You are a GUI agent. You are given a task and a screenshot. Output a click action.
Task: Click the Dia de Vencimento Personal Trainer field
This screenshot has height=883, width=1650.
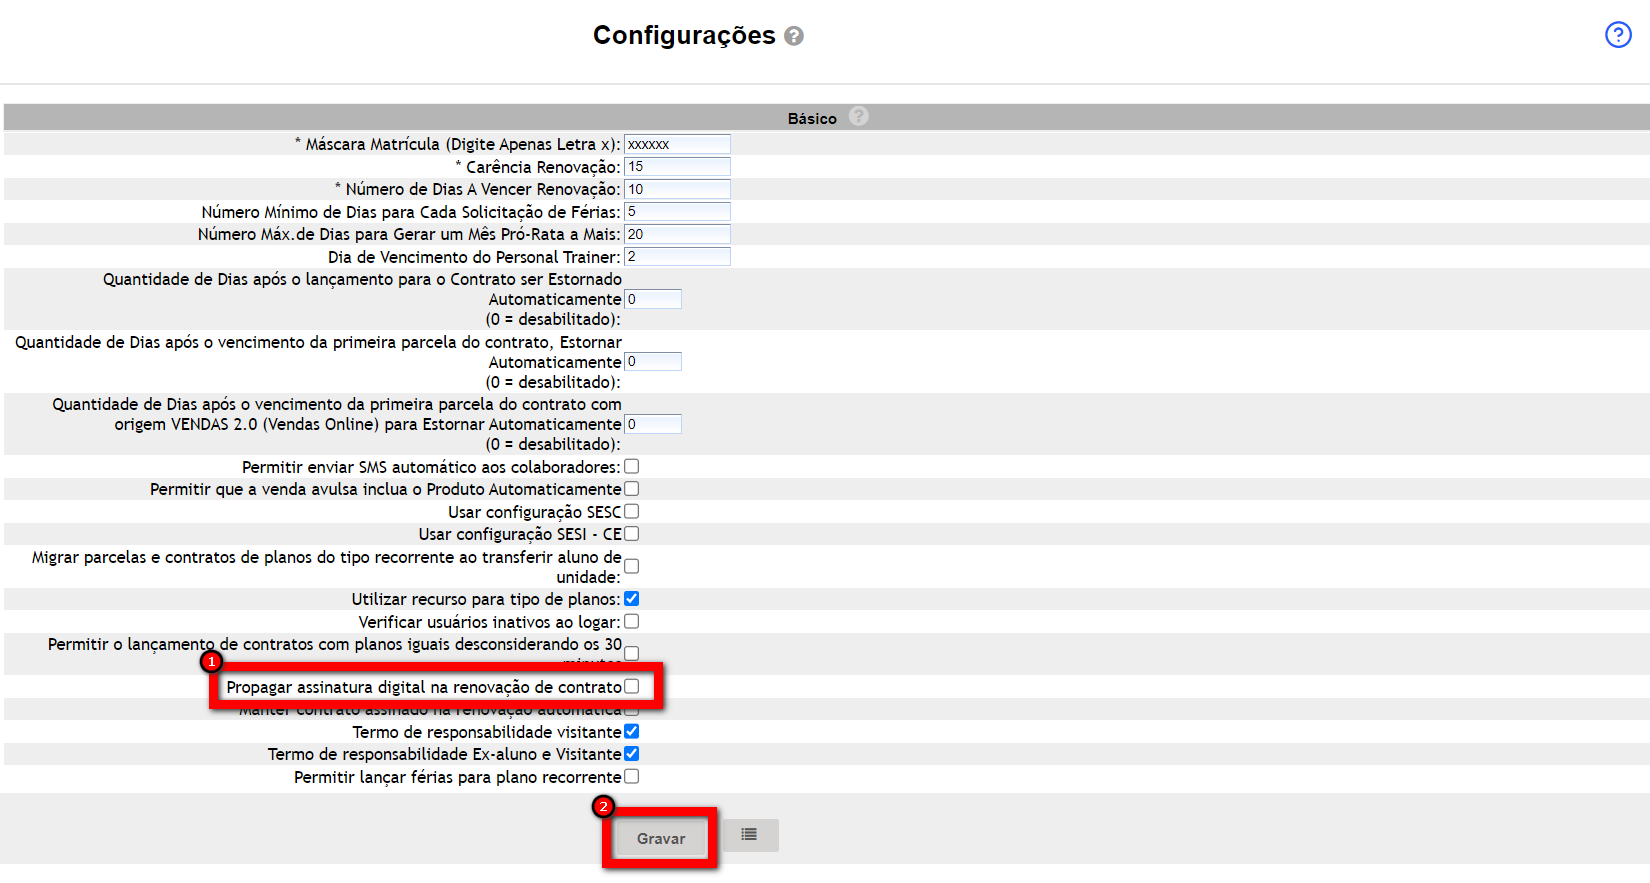pos(677,257)
